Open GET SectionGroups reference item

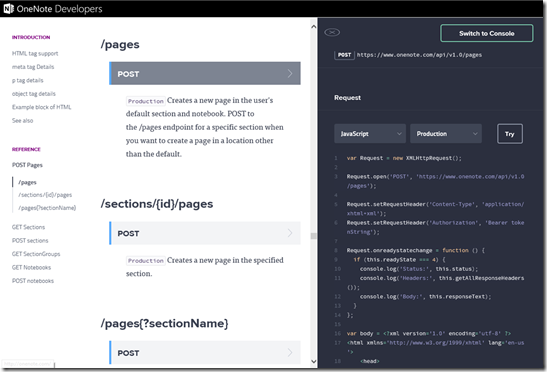(36, 254)
